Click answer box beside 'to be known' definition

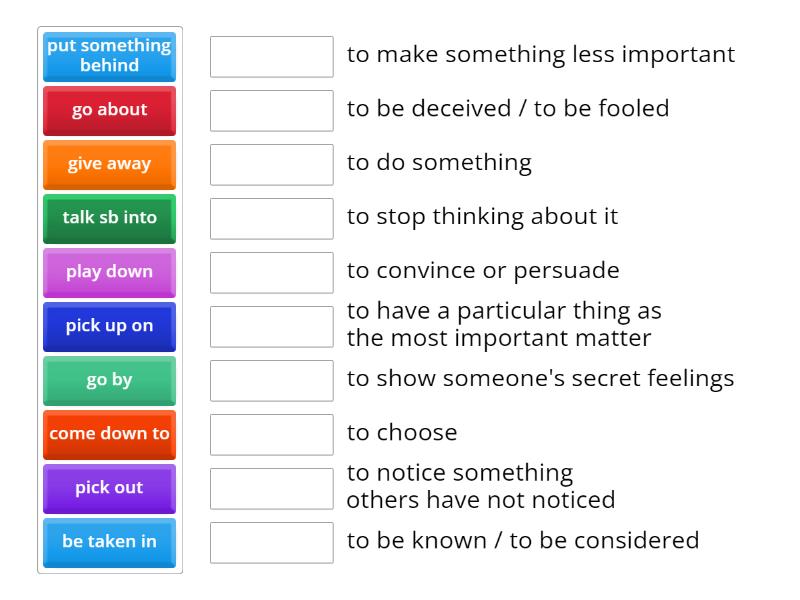coord(271,542)
